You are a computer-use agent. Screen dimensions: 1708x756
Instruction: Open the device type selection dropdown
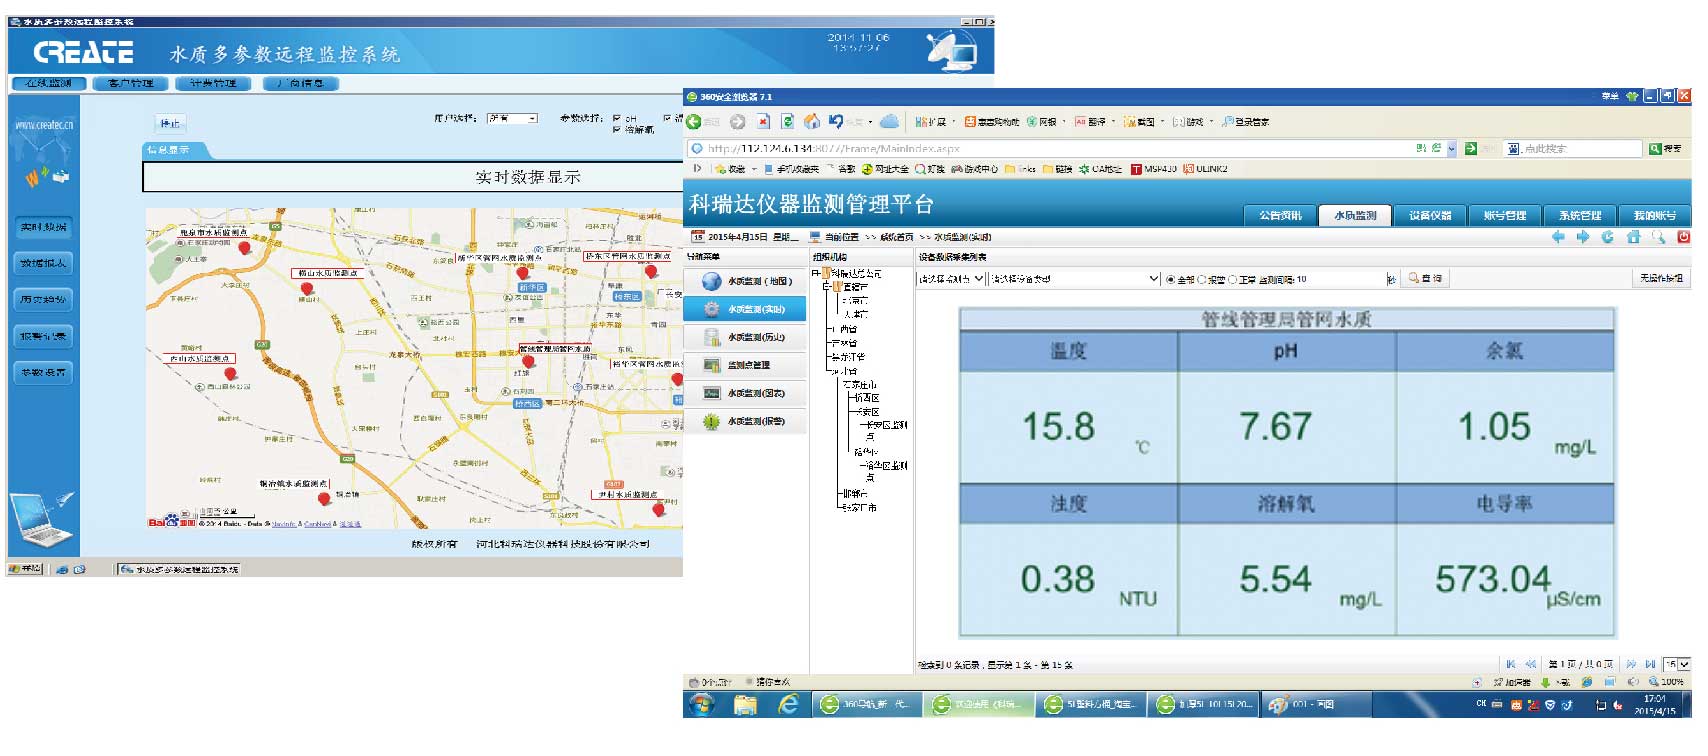(x=1075, y=279)
